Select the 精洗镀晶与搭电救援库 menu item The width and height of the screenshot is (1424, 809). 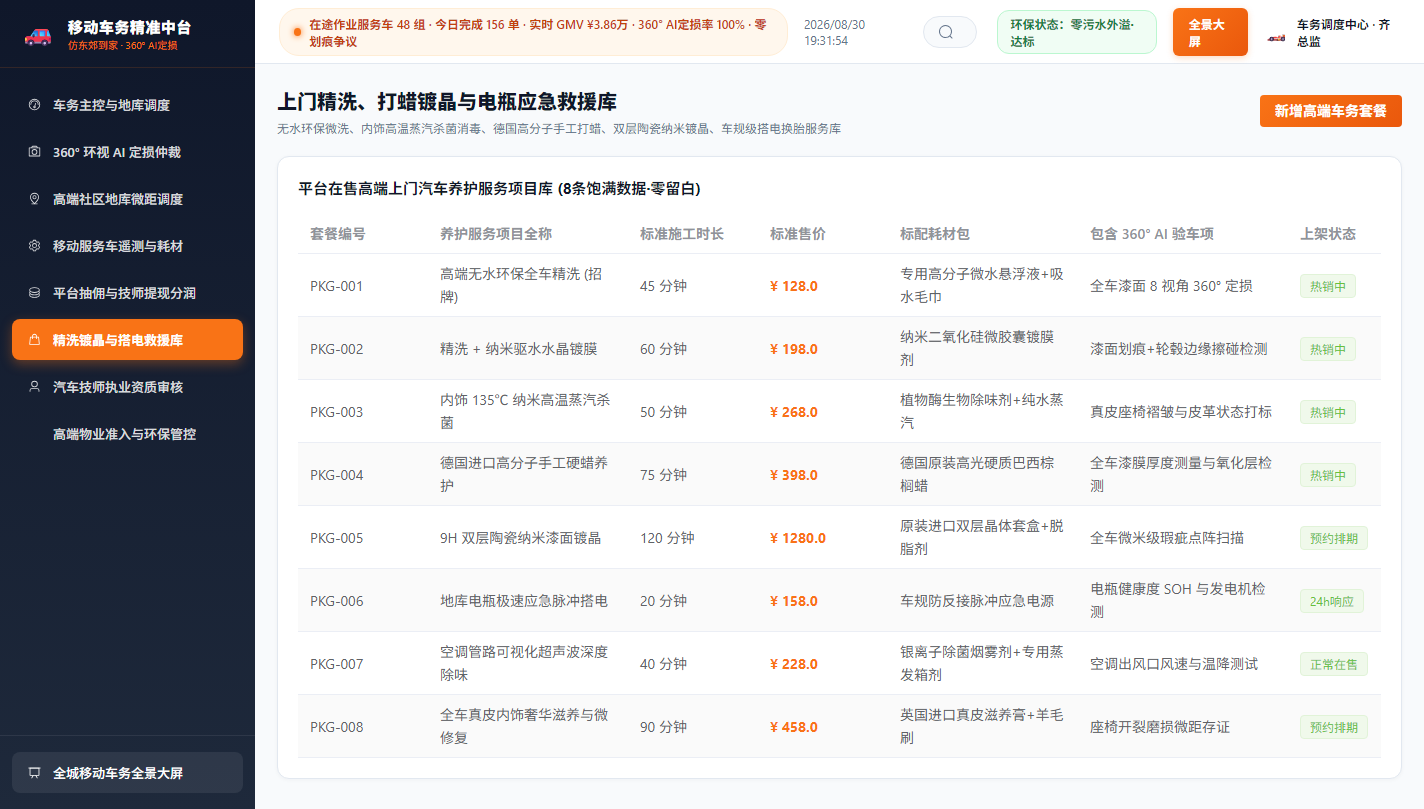pos(127,340)
